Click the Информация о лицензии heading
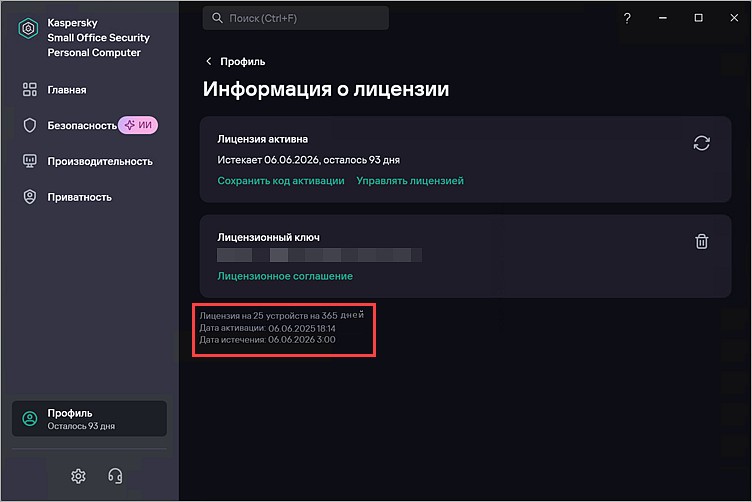752x502 pixels. coord(326,89)
